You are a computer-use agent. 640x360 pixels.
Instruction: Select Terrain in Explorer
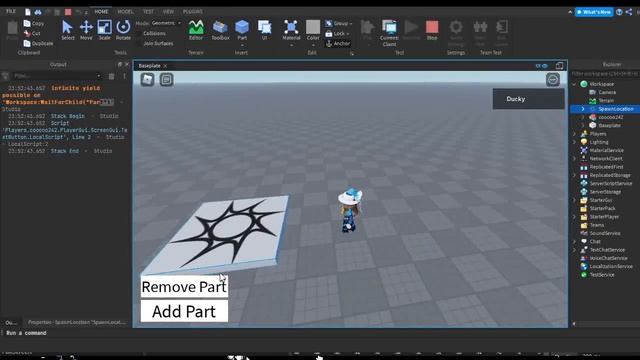coord(606,100)
